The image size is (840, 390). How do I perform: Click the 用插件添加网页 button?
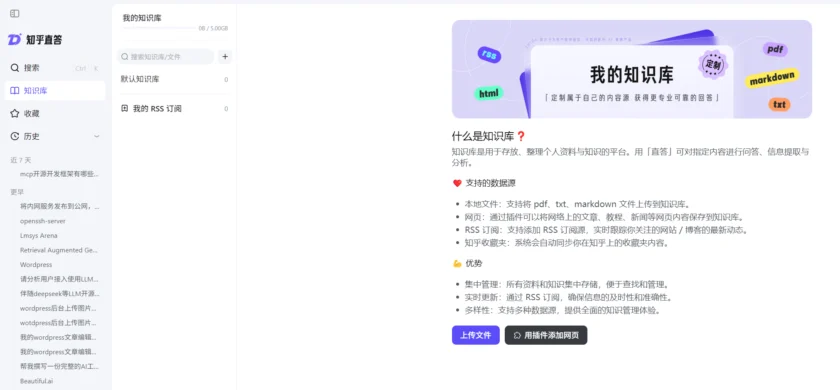(x=546, y=335)
